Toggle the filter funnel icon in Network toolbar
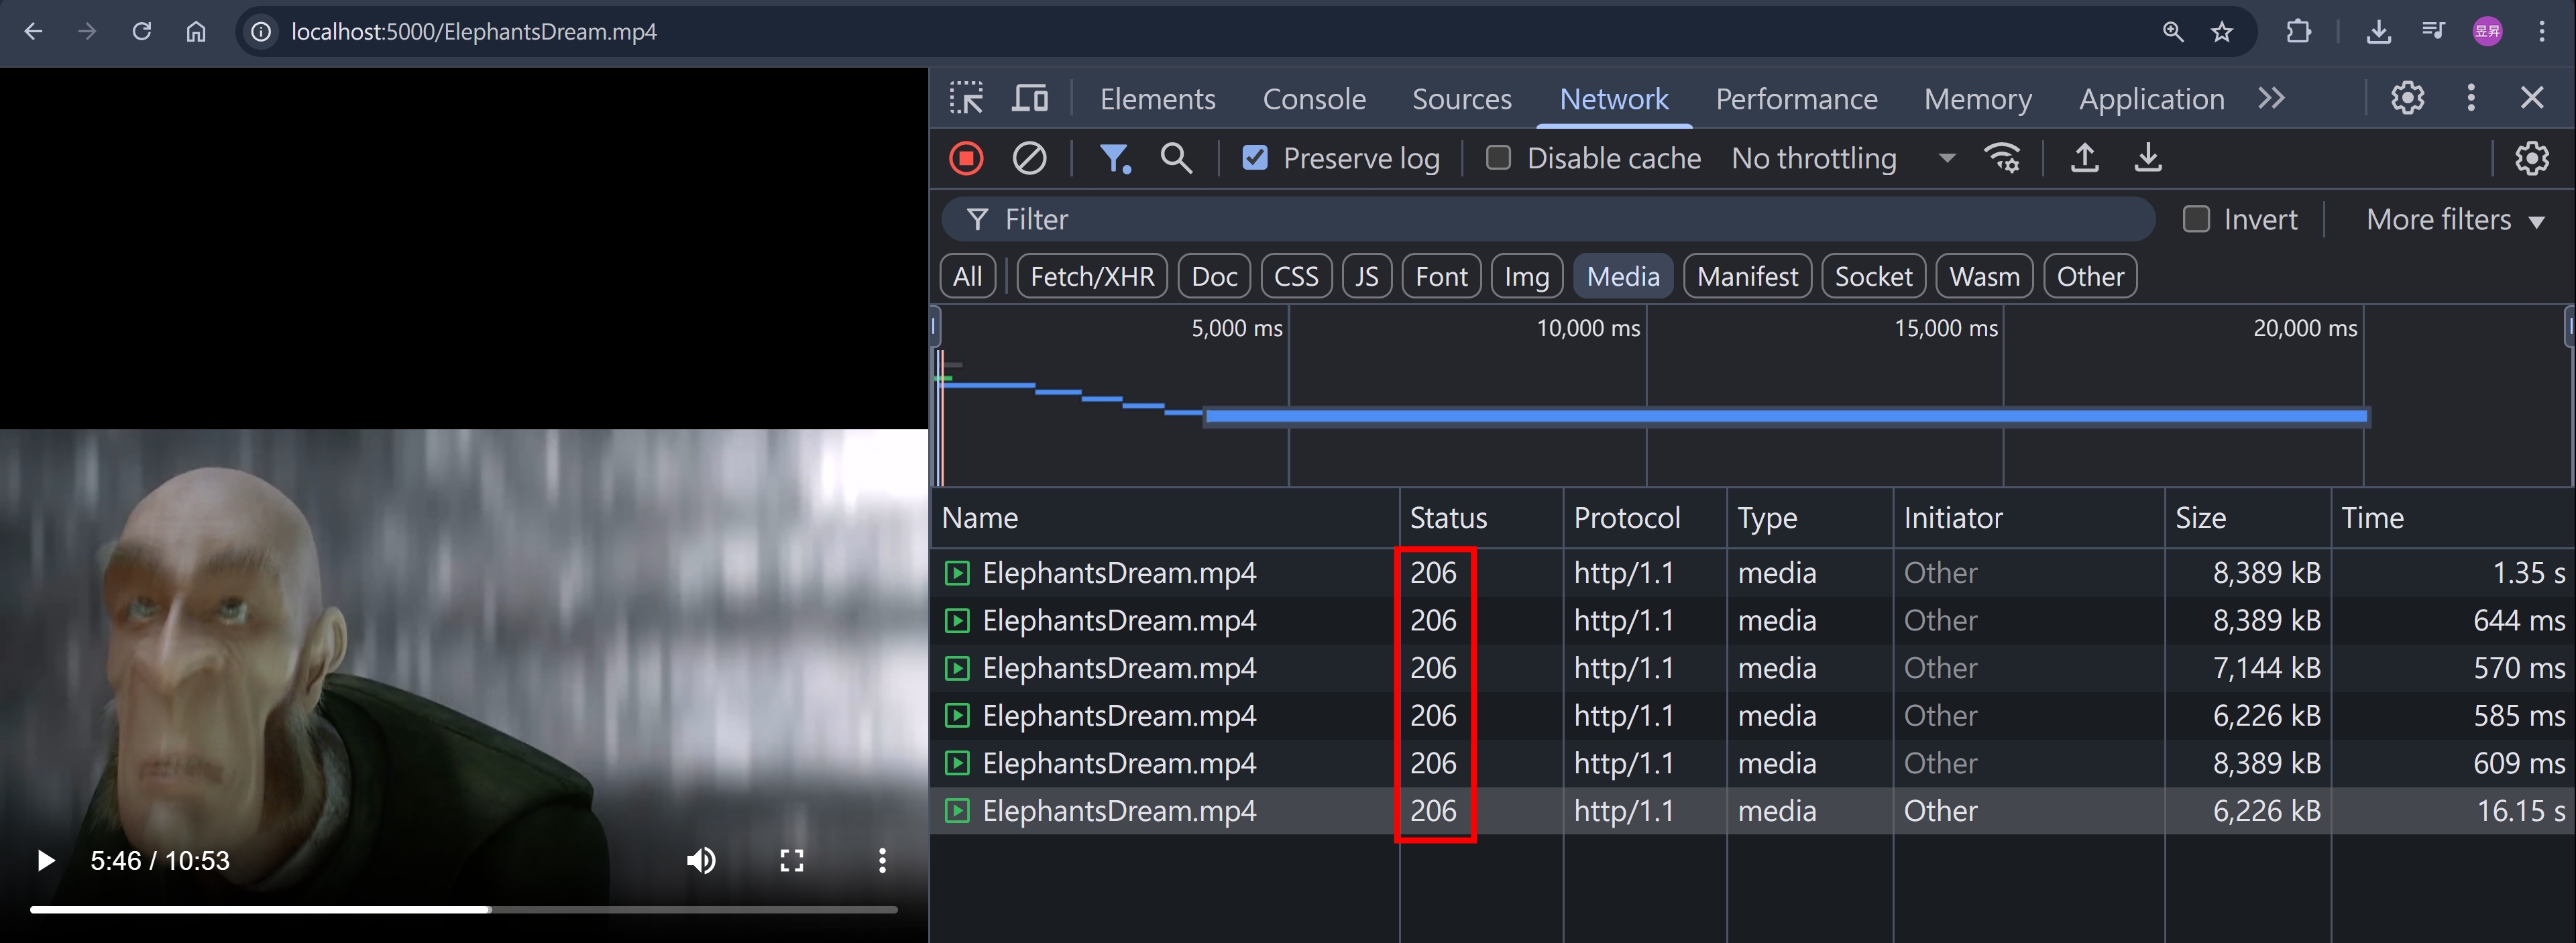The height and width of the screenshot is (943, 2576). (1115, 158)
